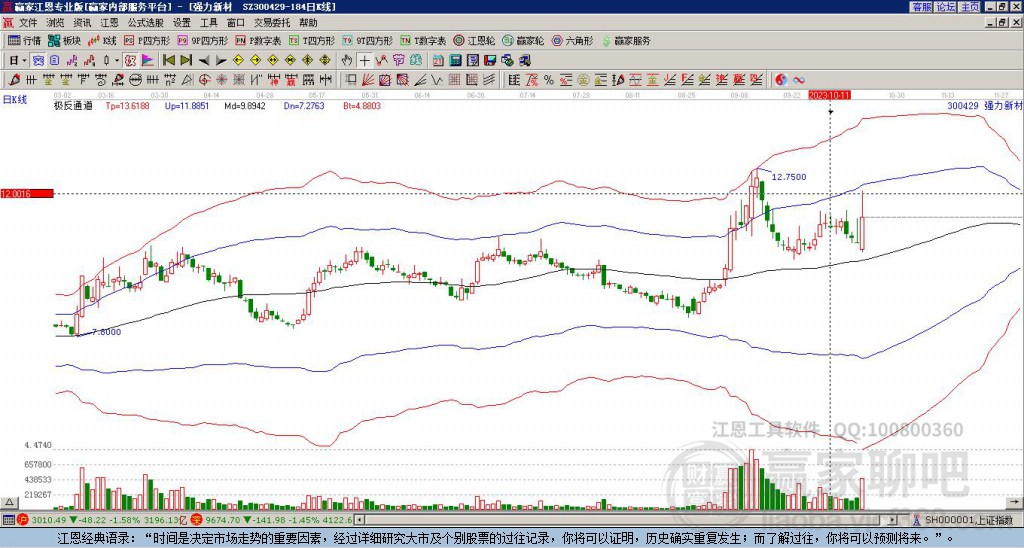Click the infinity loop icon

click(x=799, y=80)
